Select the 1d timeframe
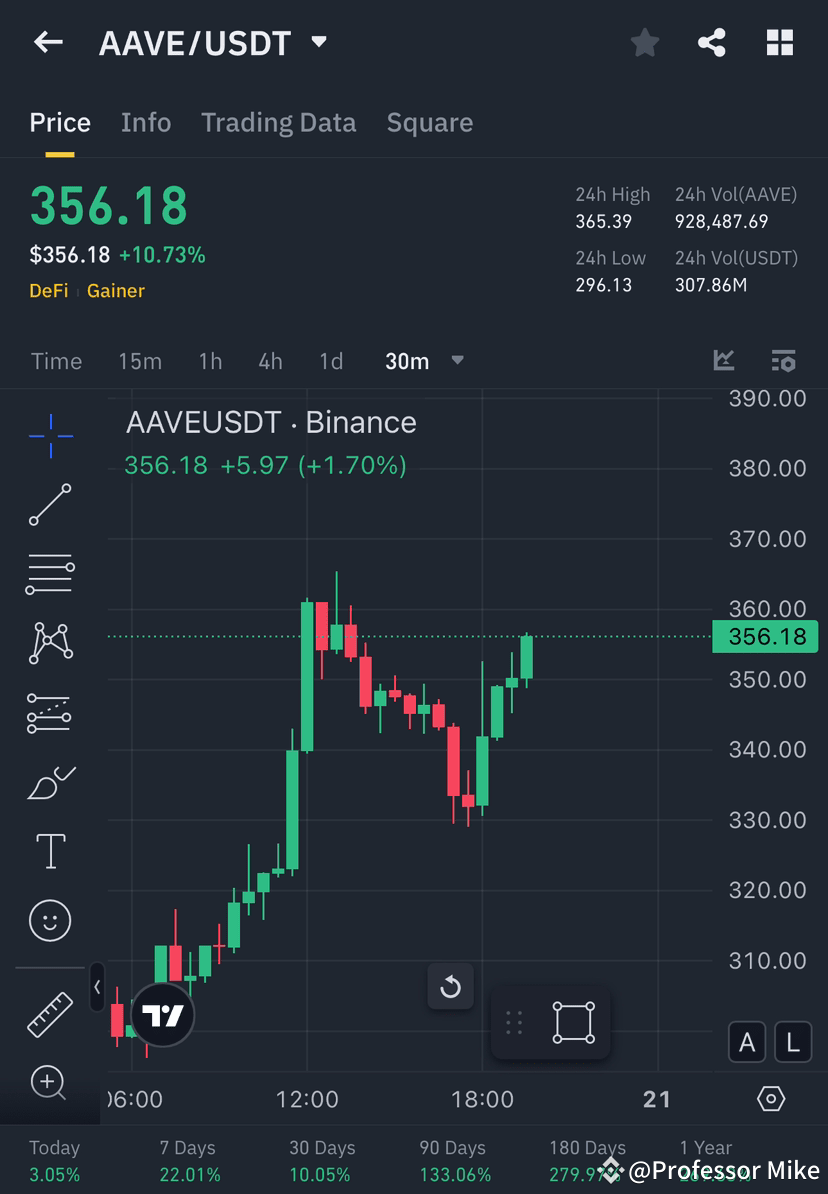The image size is (828, 1194). tap(331, 361)
